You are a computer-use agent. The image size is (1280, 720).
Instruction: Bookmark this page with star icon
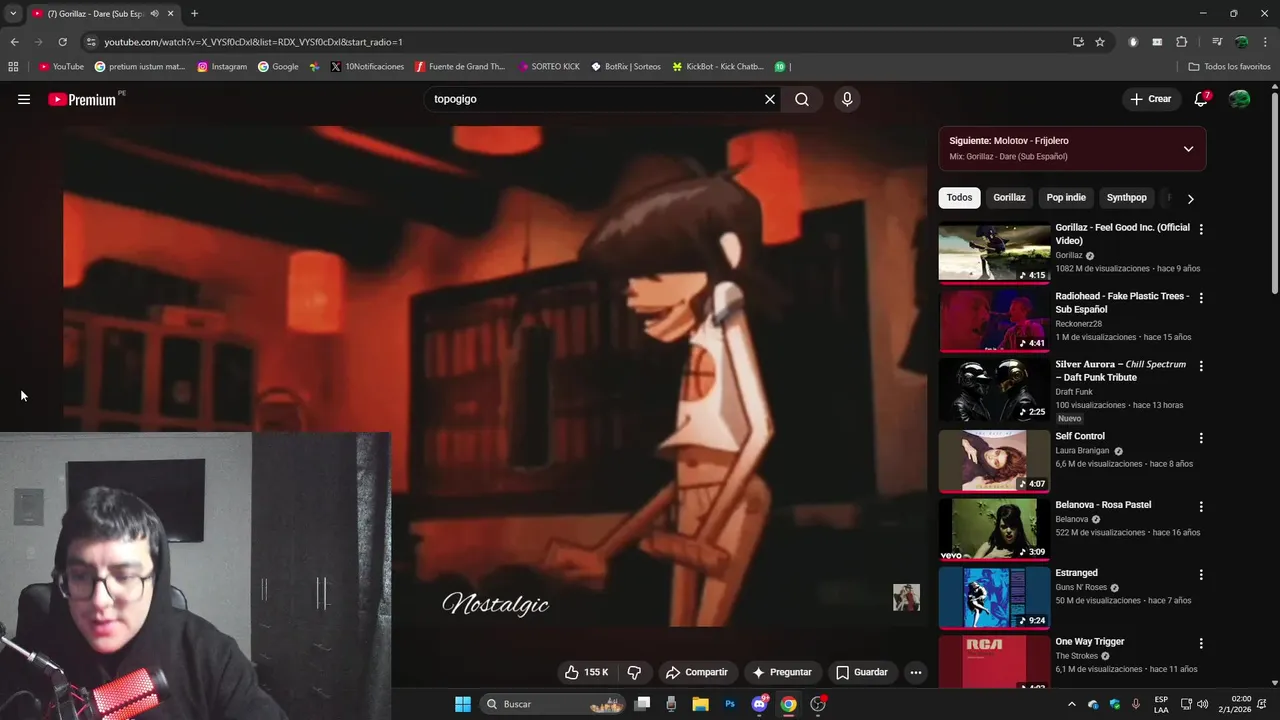(x=1100, y=42)
